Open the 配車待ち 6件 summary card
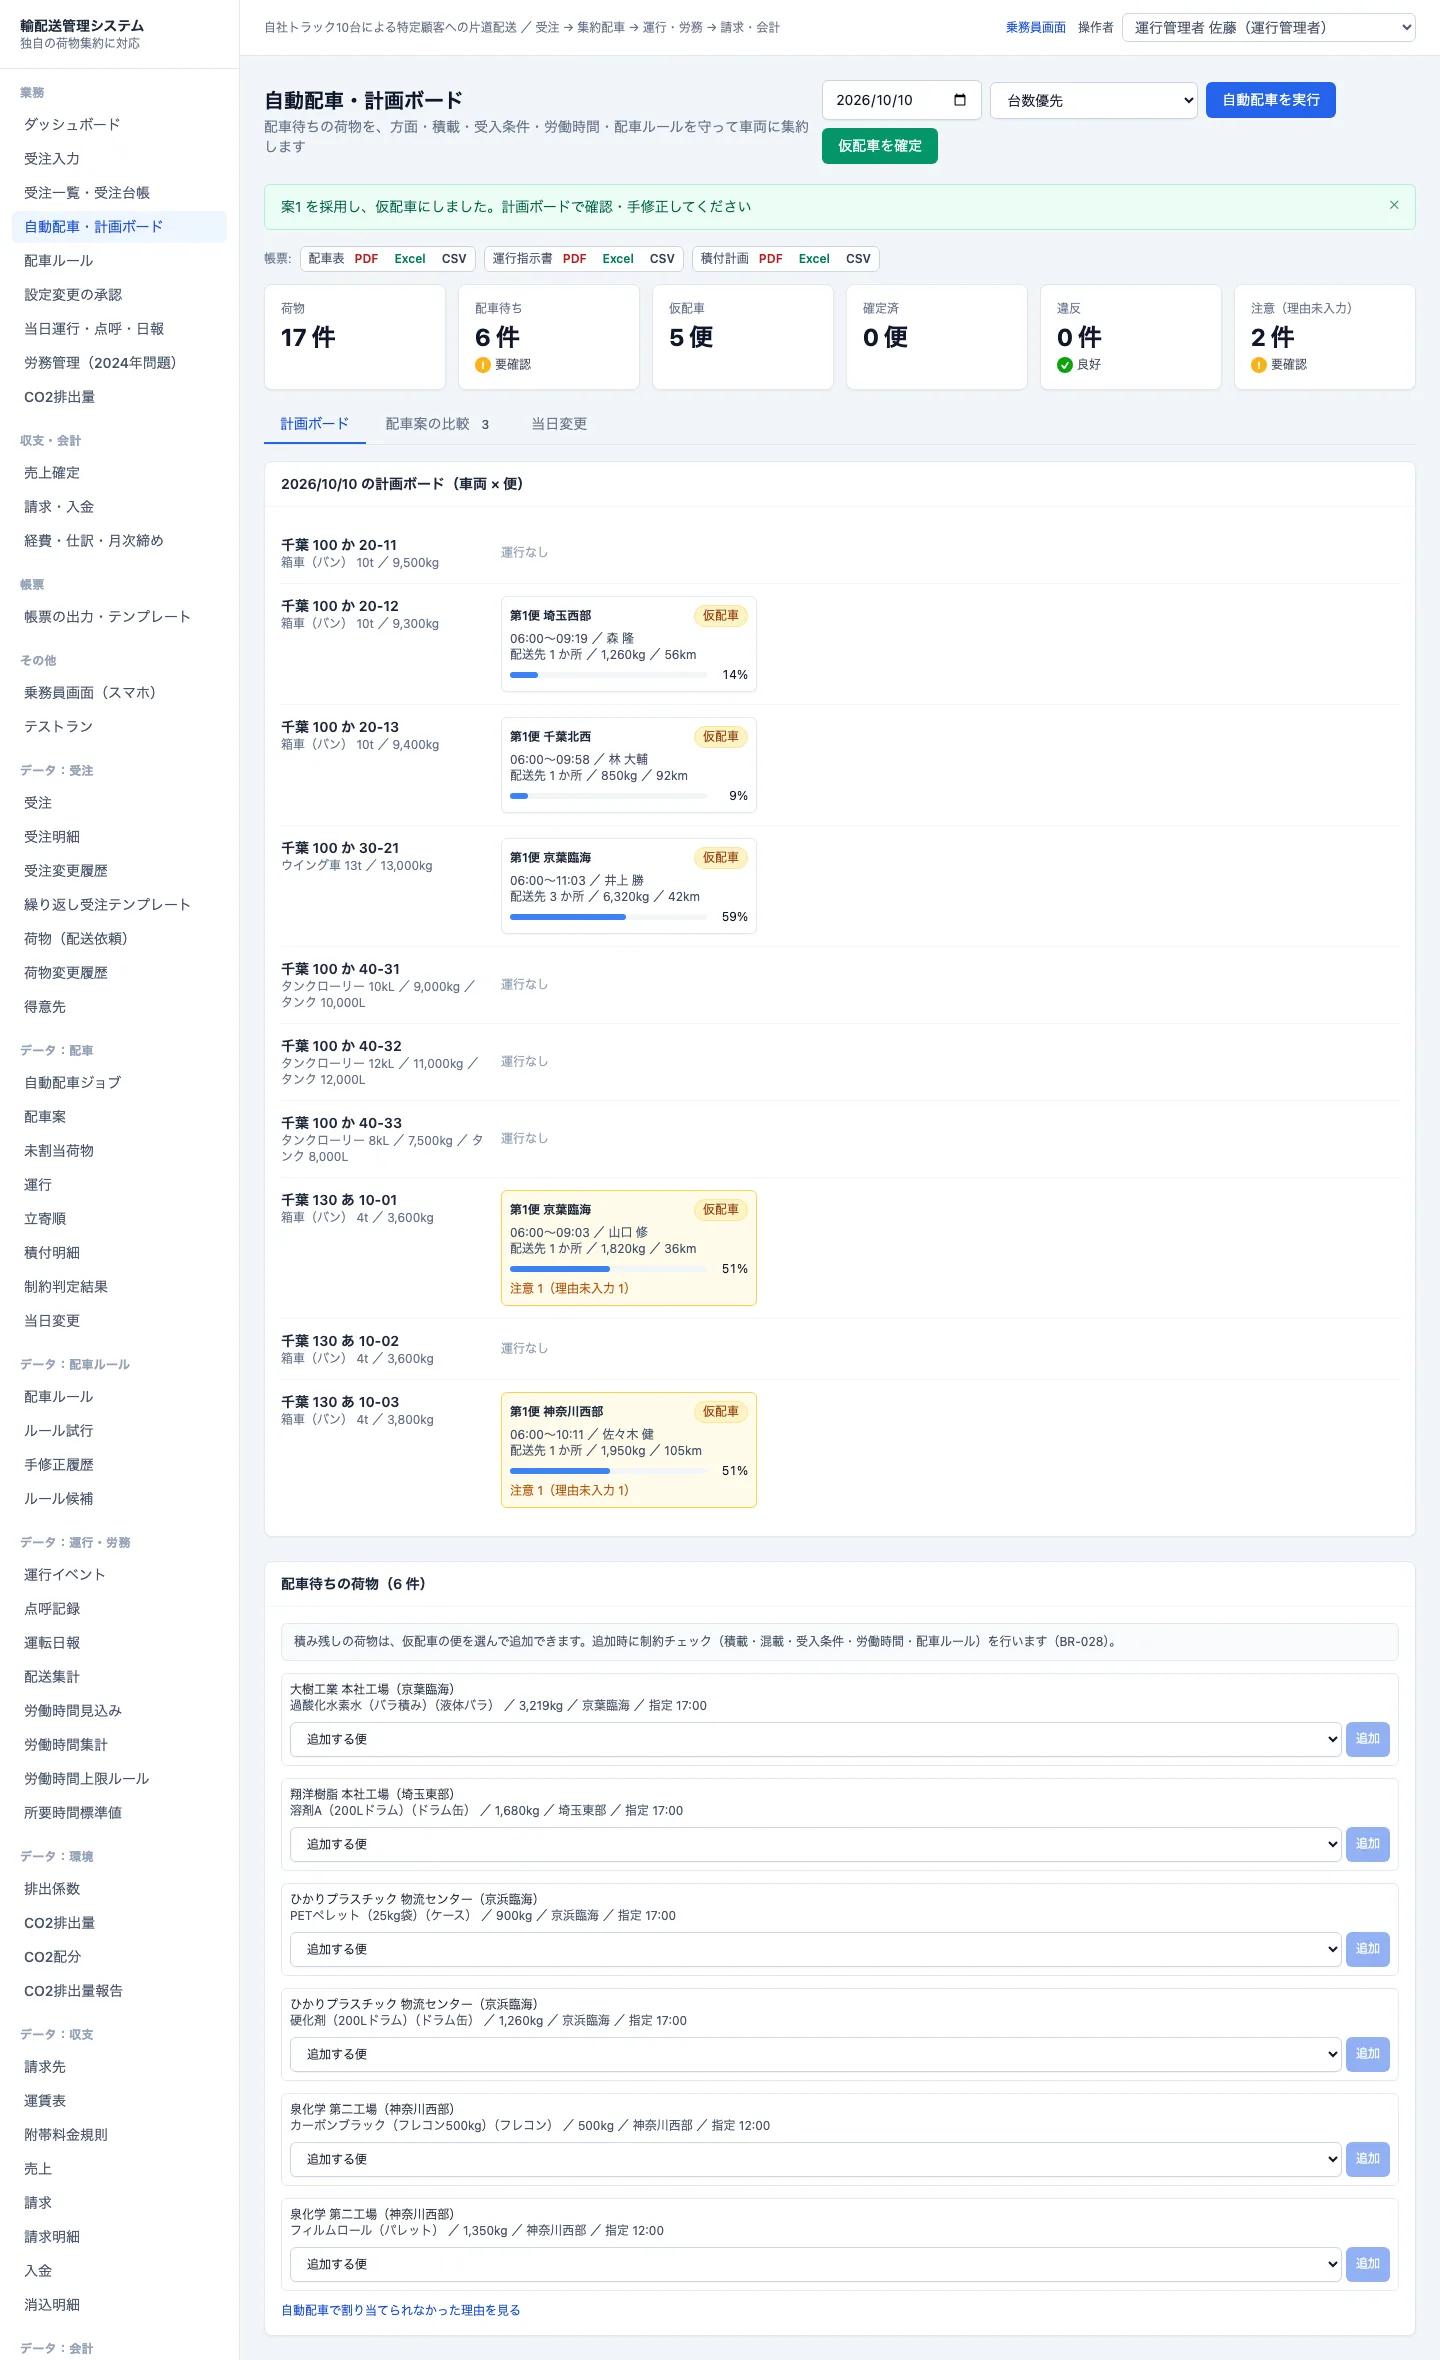 point(549,337)
